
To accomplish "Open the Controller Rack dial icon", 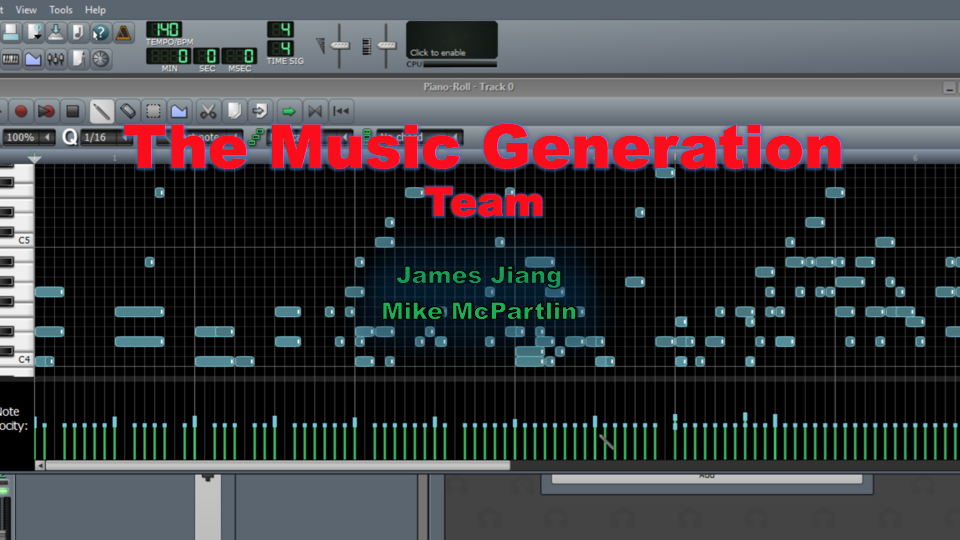I will [x=100, y=59].
